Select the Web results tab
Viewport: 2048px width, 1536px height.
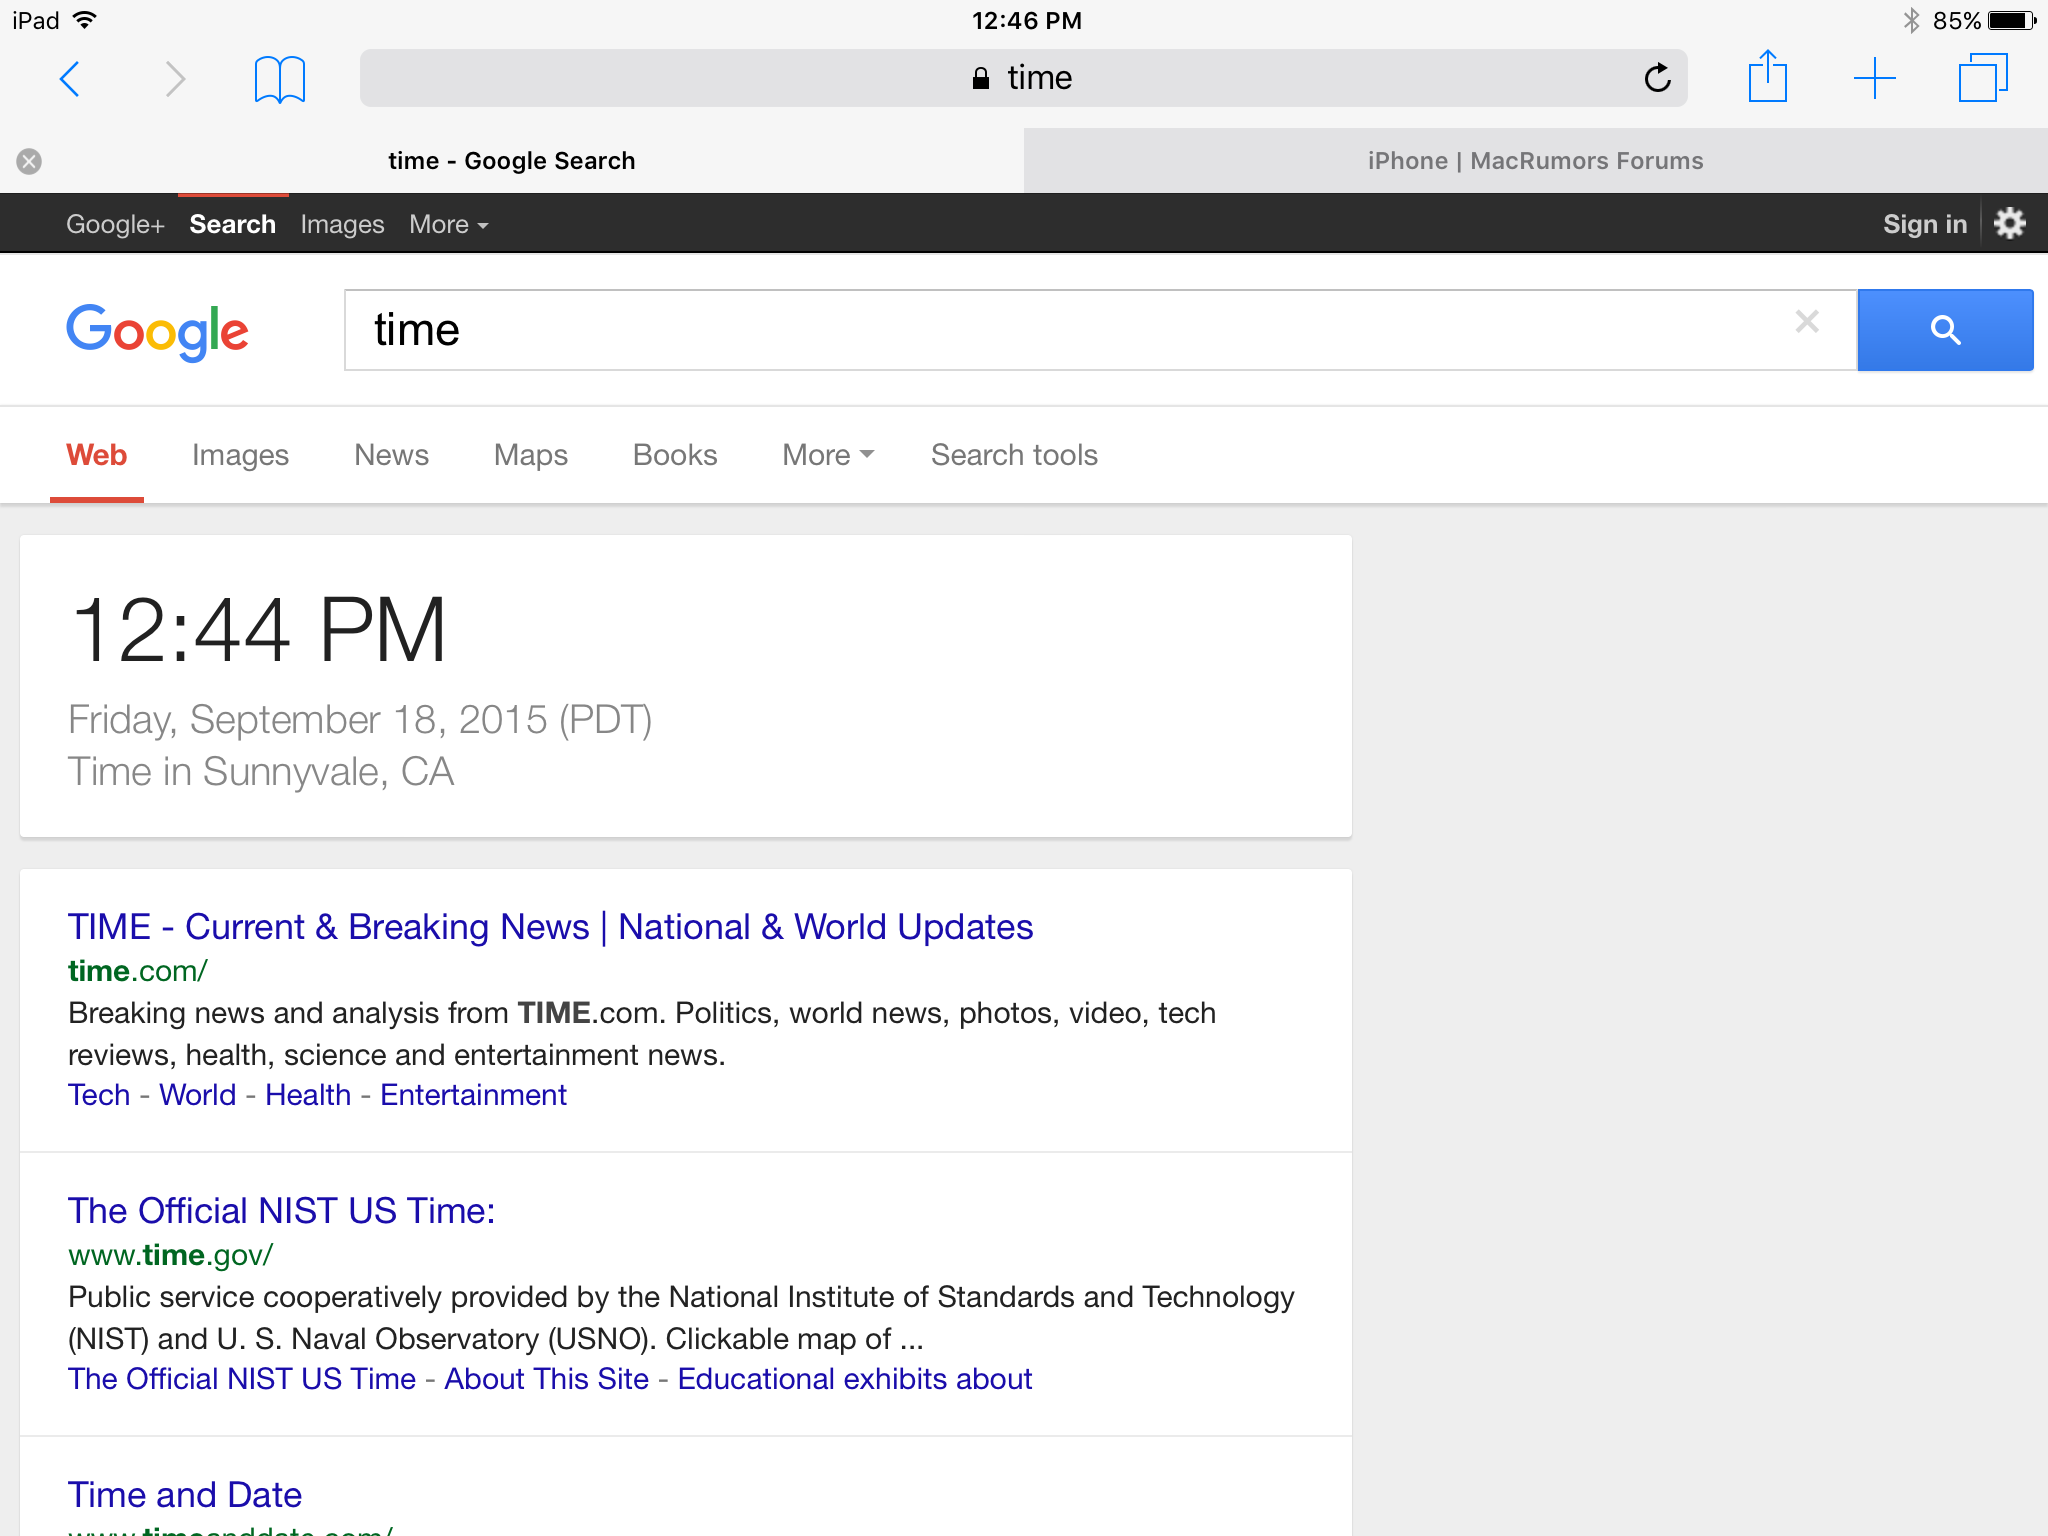click(x=96, y=455)
